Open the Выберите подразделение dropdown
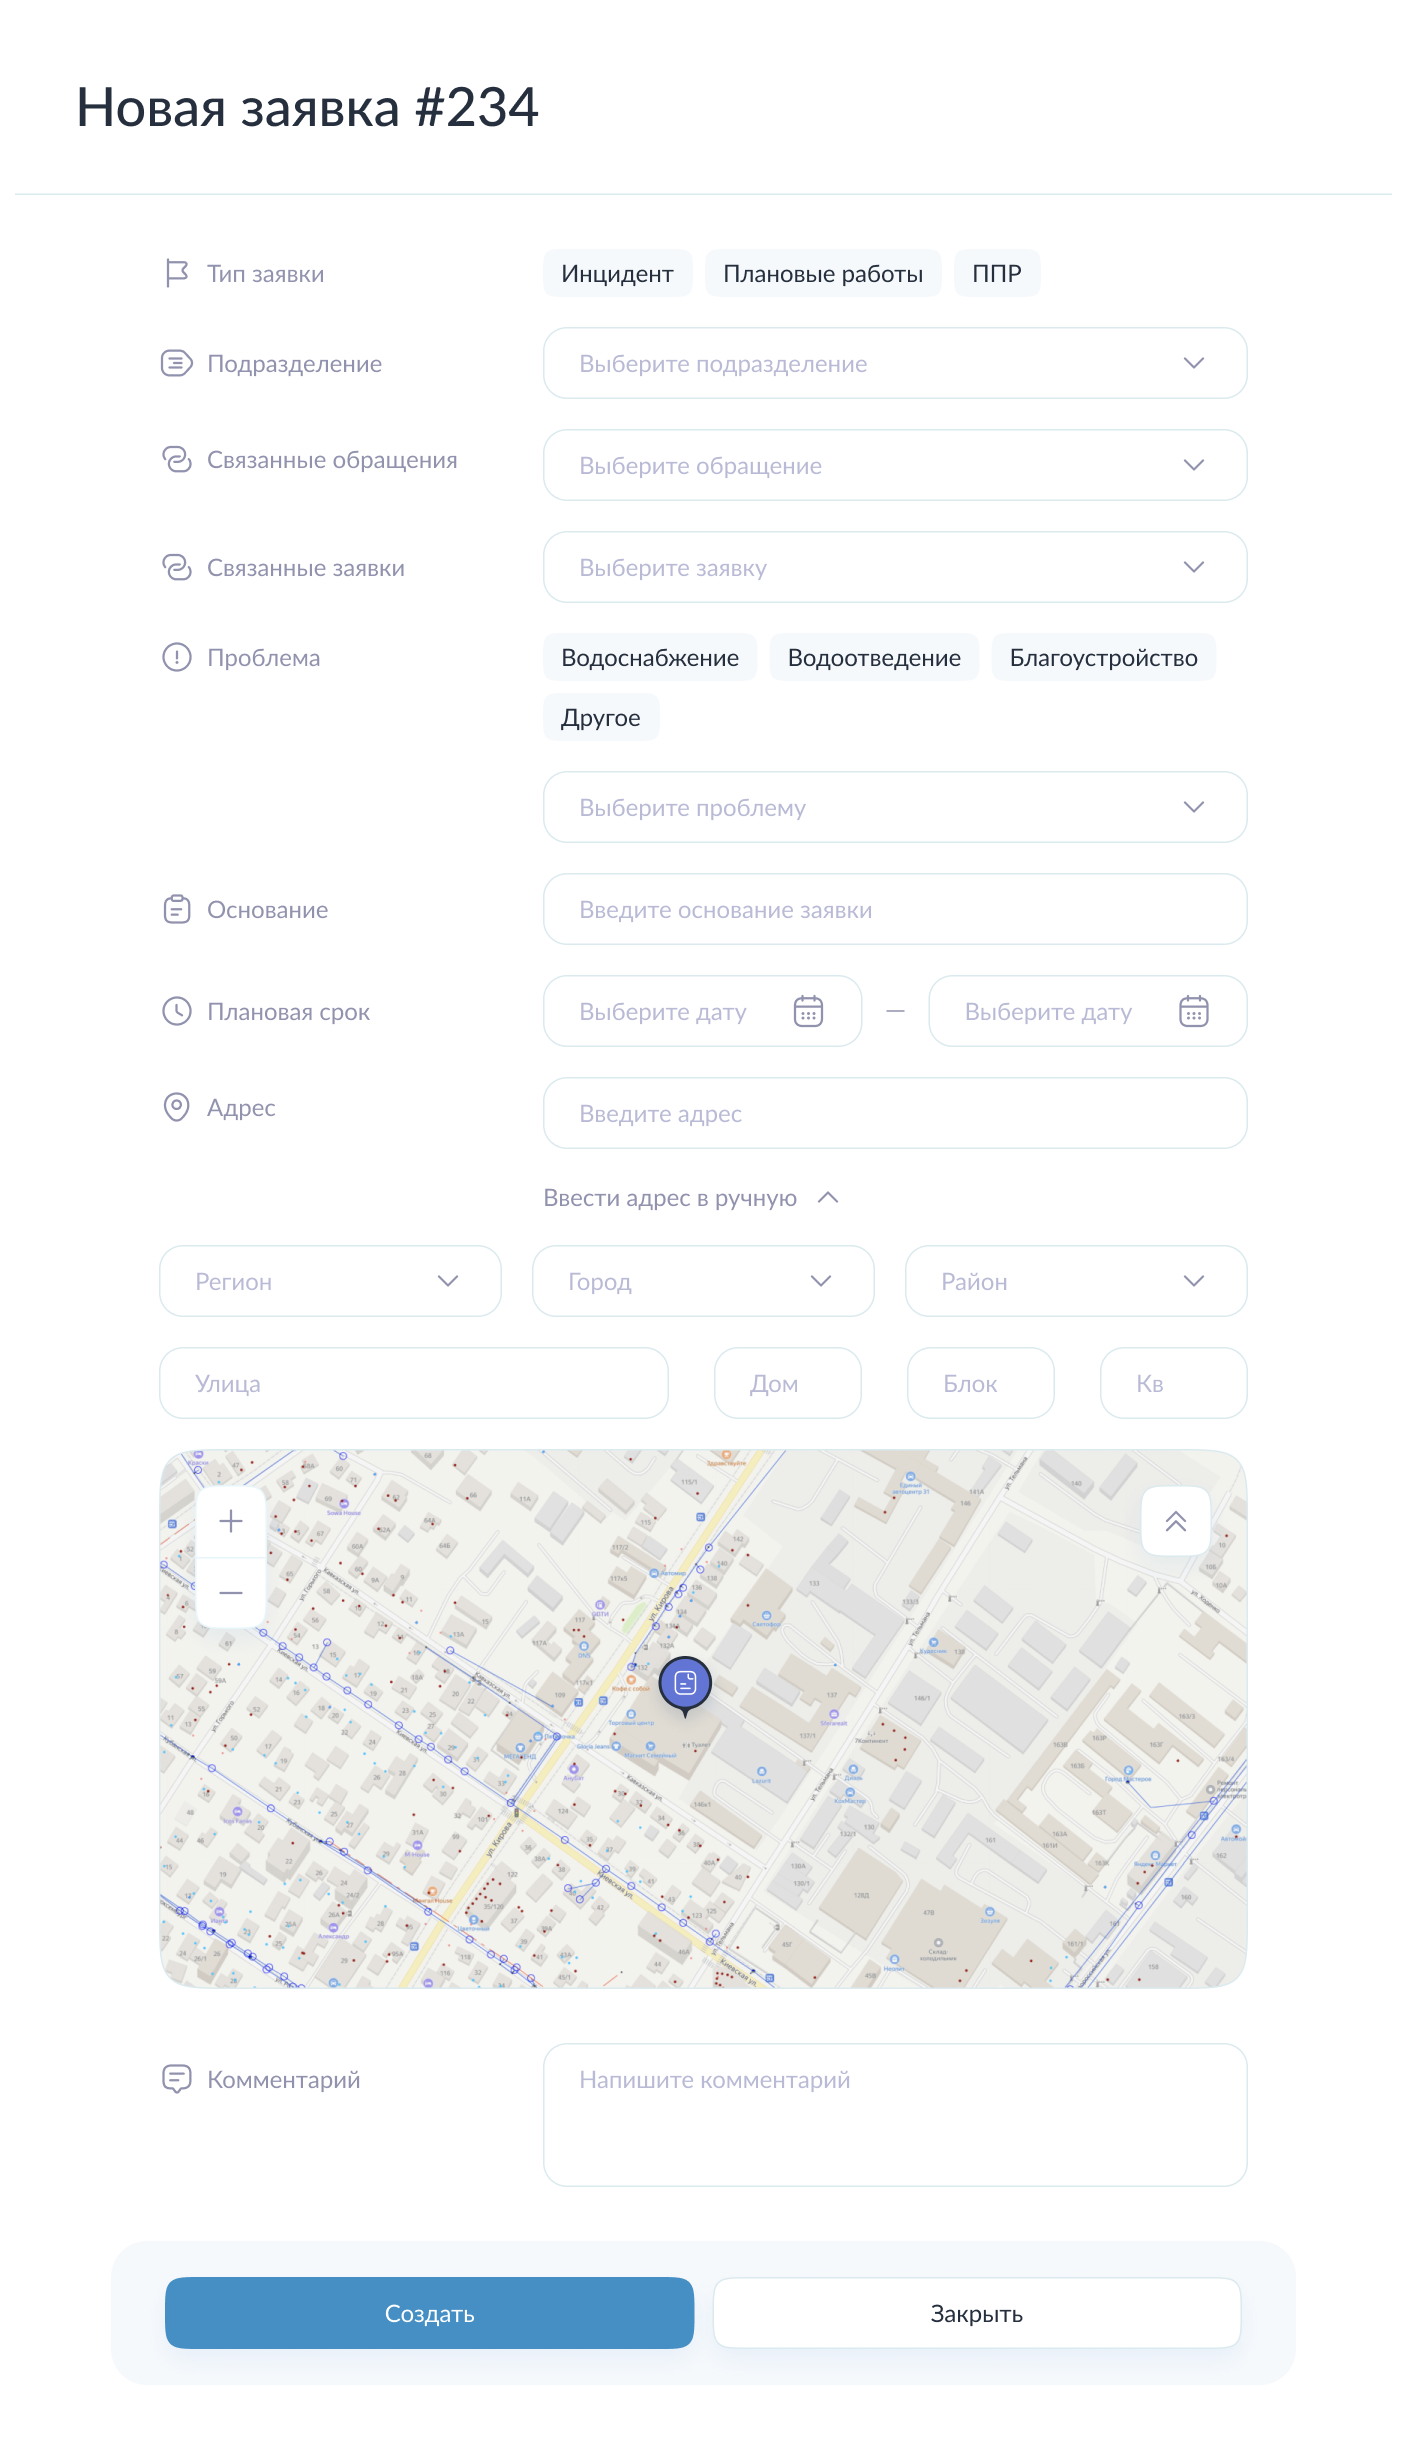1407x2460 pixels. coord(894,363)
